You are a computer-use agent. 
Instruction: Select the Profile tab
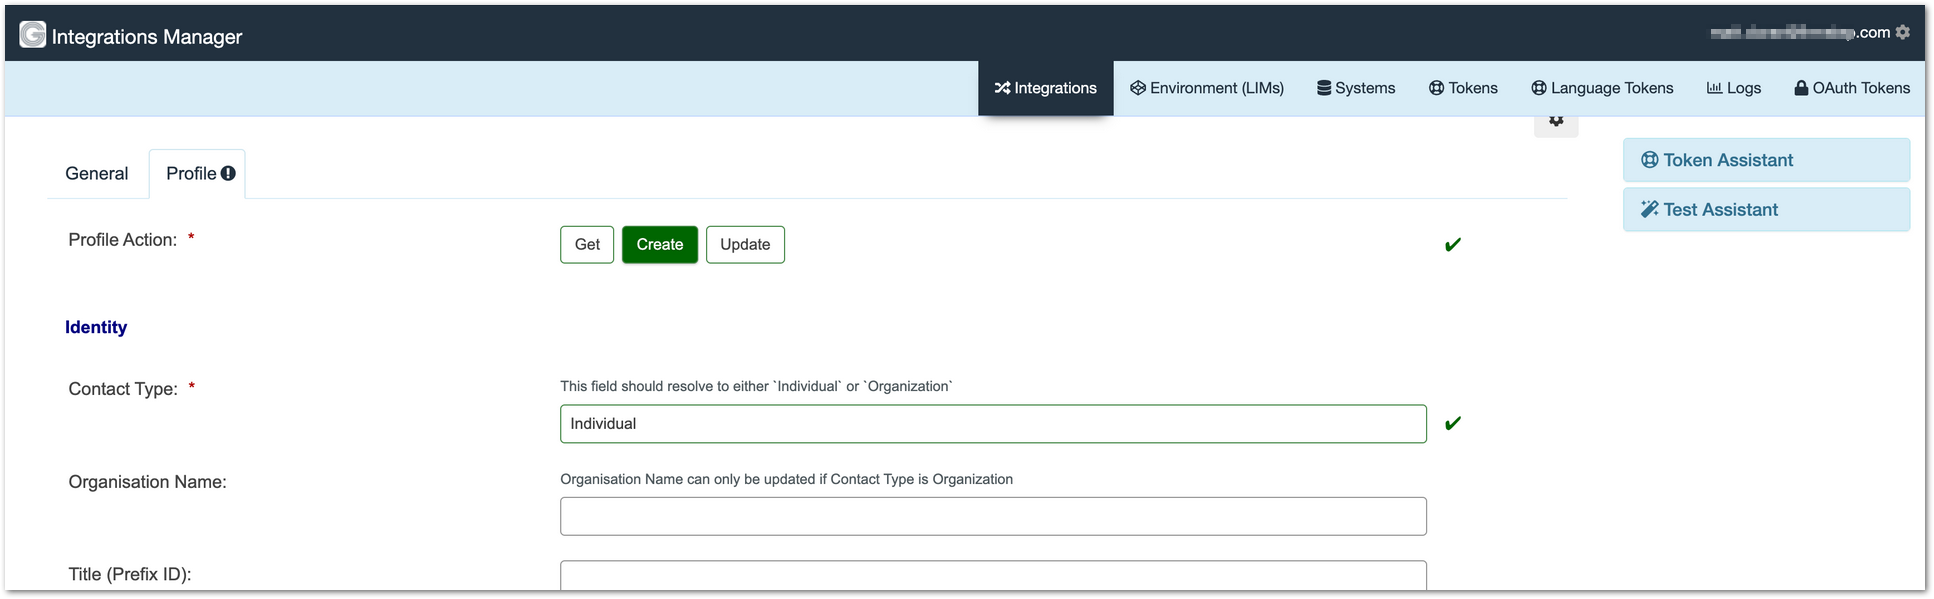point(197,174)
